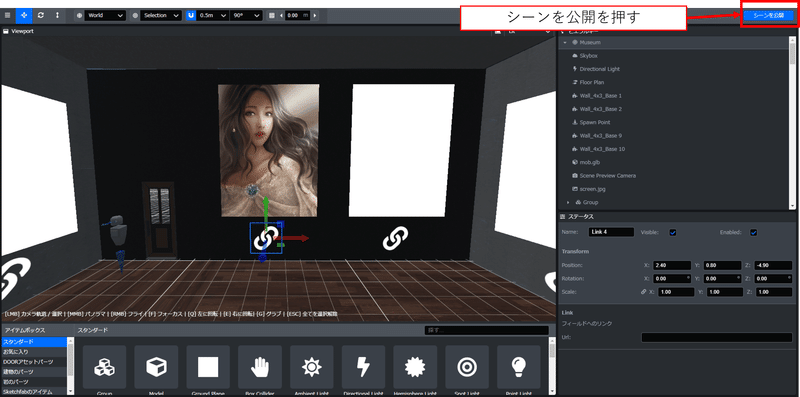Screen dimensions: 800x397
Task: Click the grid height 0.00 field
Action: 297,15
